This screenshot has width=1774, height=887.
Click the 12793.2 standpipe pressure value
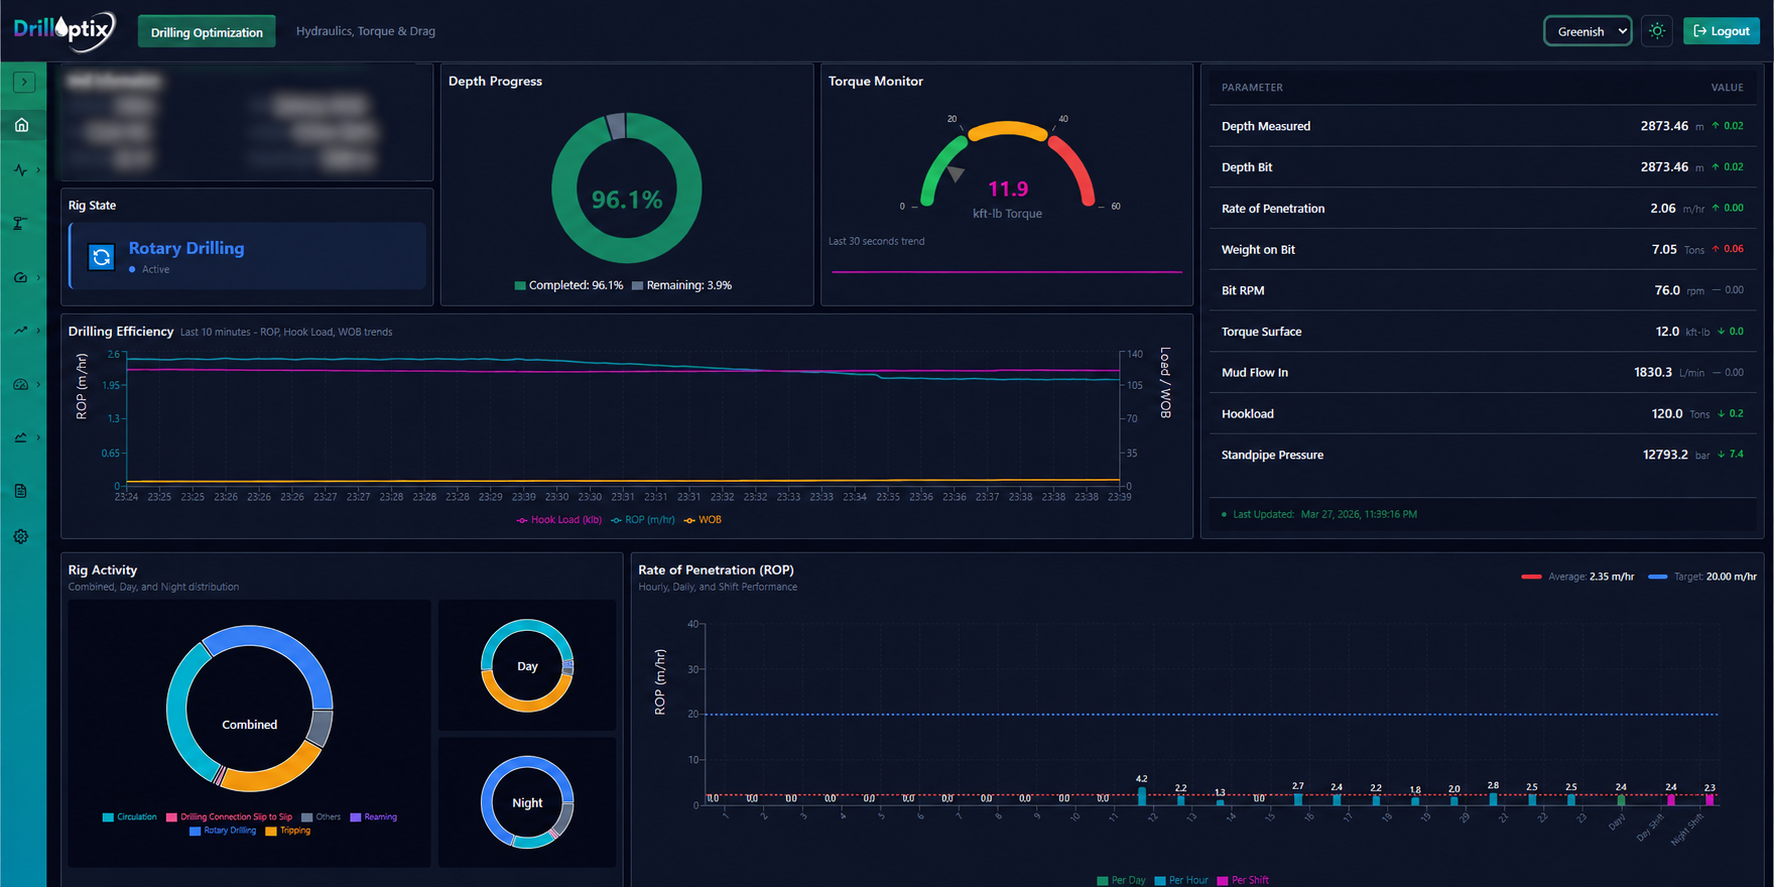1665,454
